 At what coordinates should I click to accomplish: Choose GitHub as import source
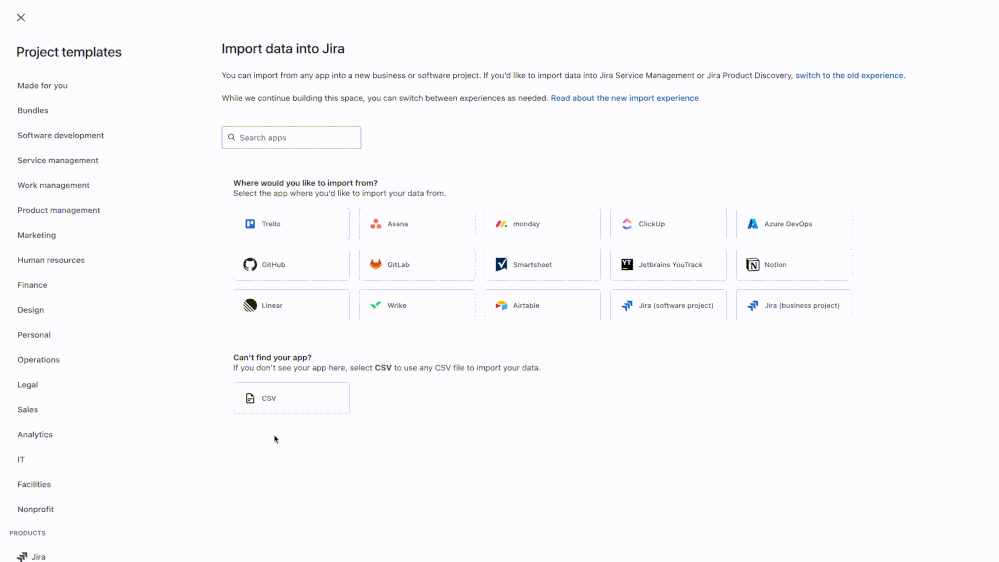click(x=291, y=264)
